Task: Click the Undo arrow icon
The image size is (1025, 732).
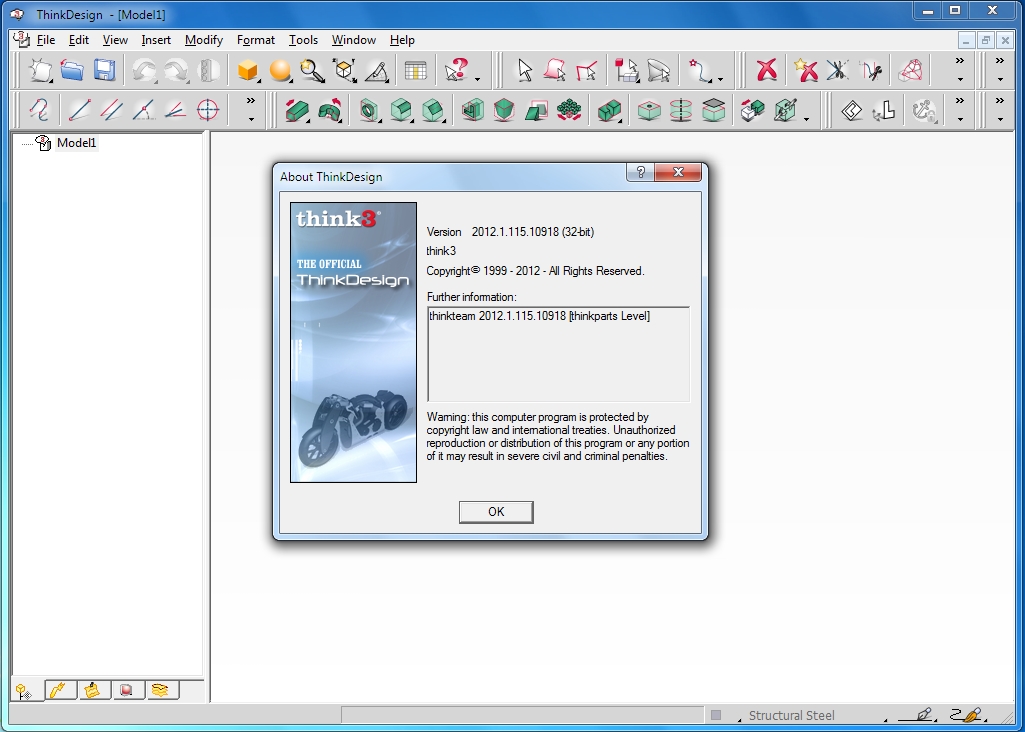Action: [144, 70]
